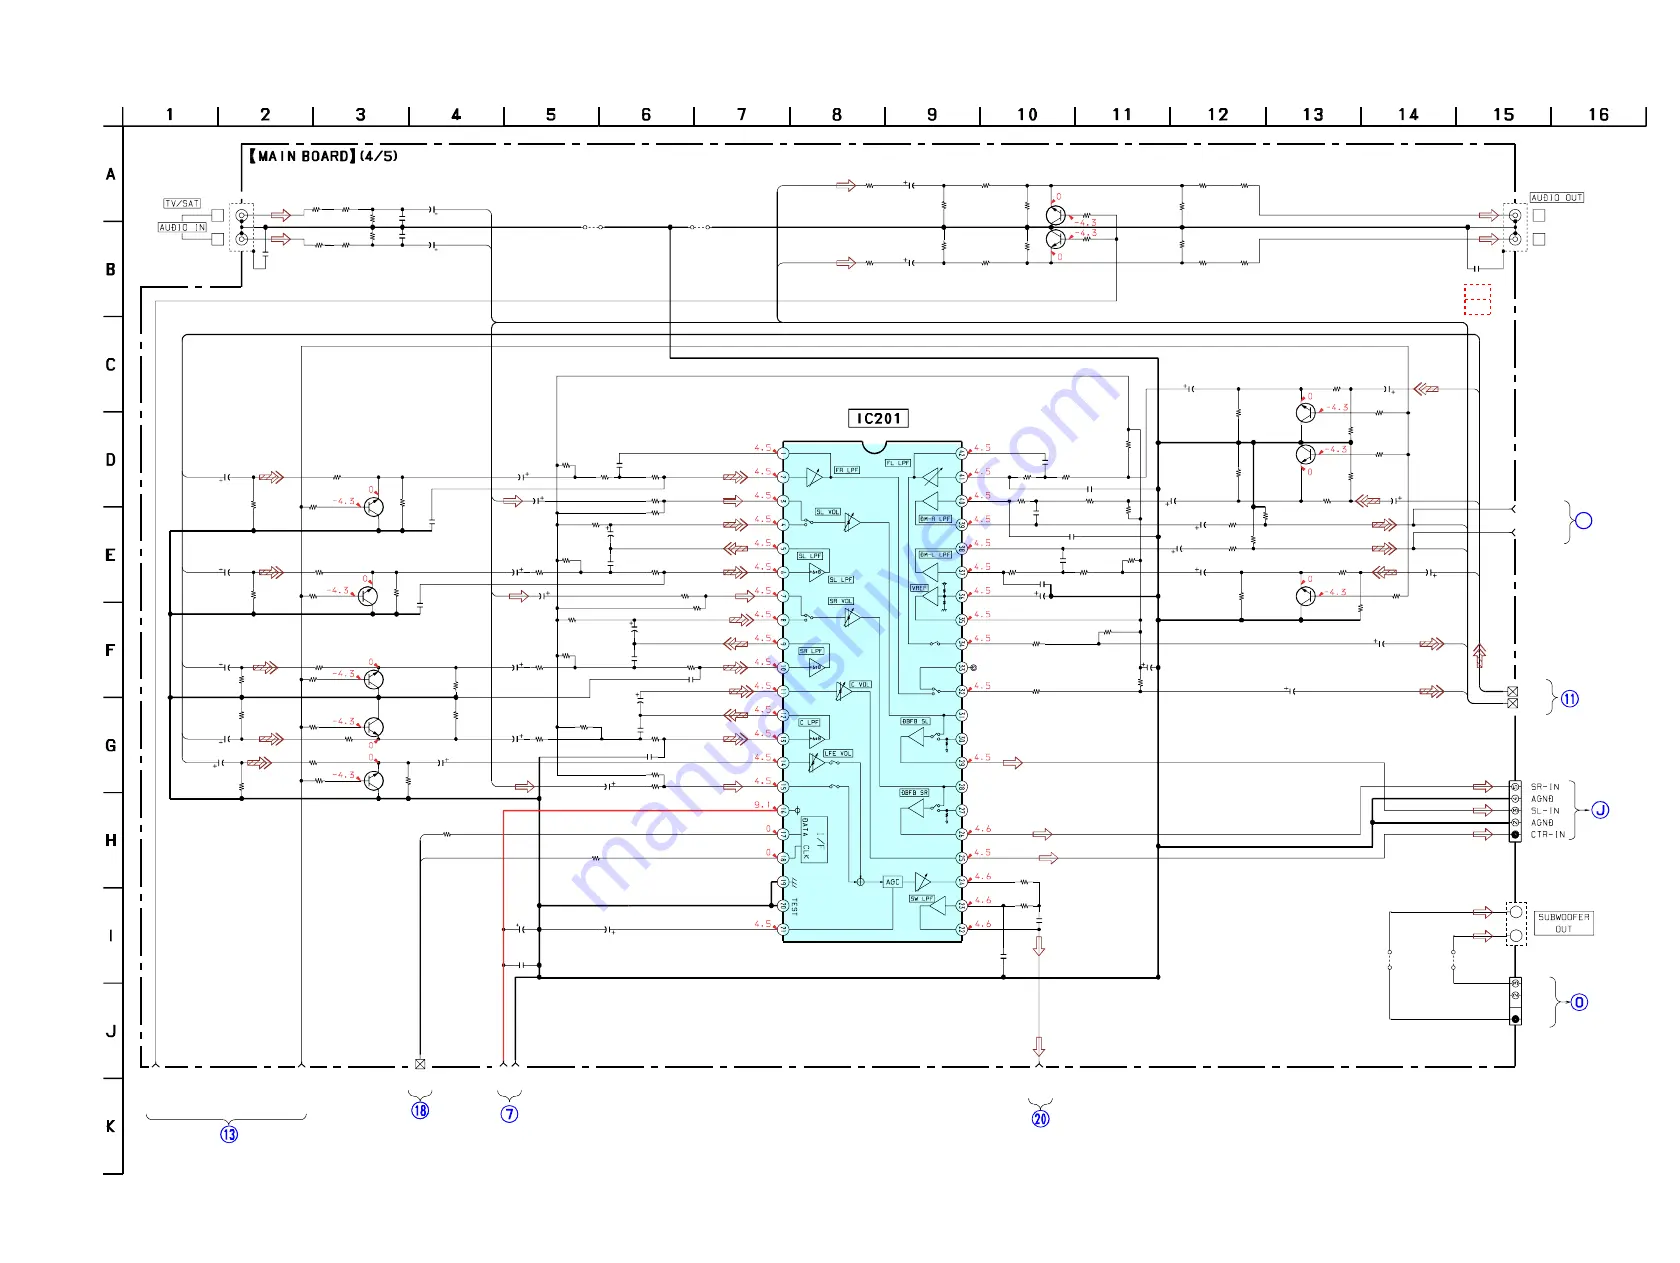Click row header K on grid ruler
Screen dimensions: 1680x1263
click(x=110, y=1126)
